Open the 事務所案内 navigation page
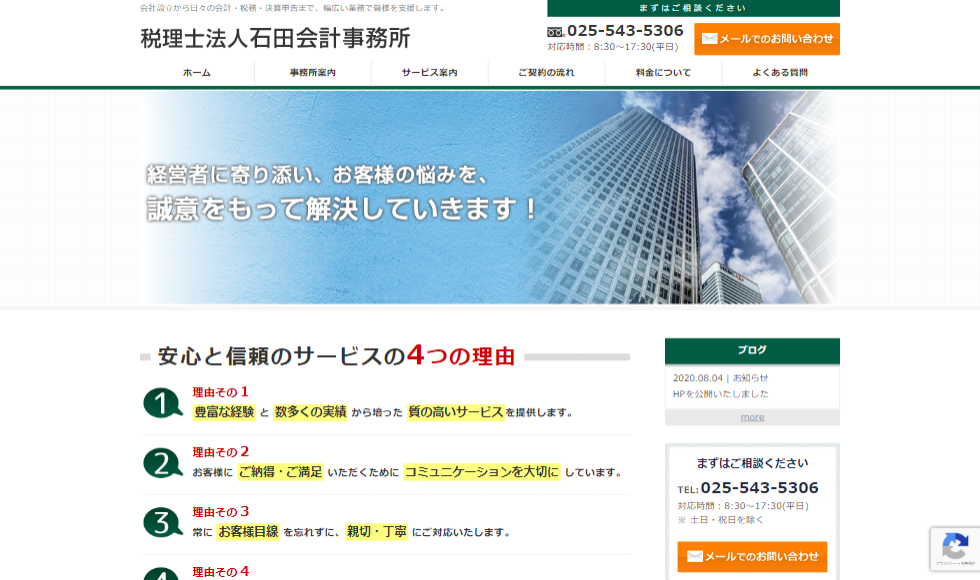The image size is (980, 580). [313, 73]
